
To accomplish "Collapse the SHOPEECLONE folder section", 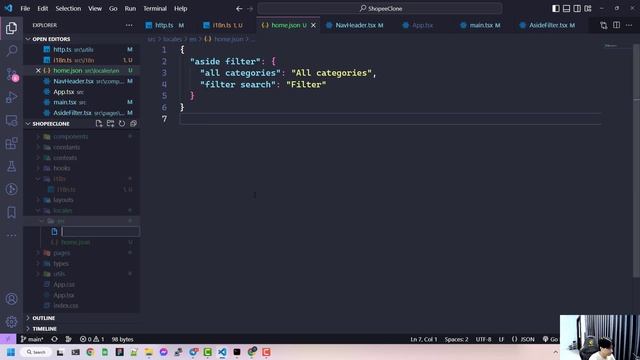I will pyautogui.click(x=51, y=124).
